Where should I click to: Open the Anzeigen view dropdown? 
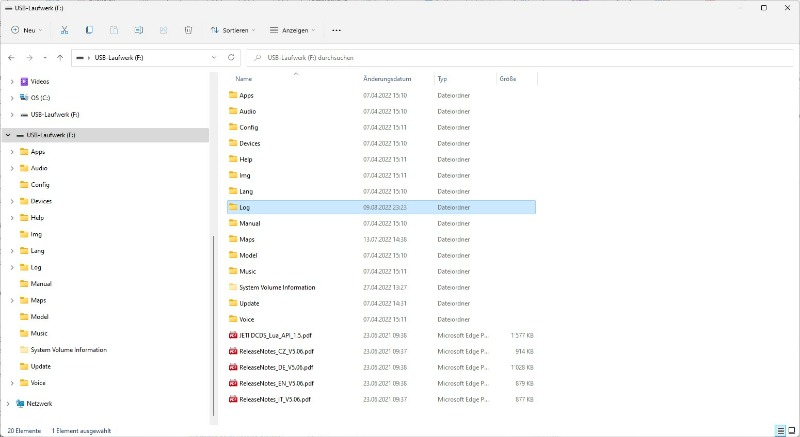(x=292, y=31)
